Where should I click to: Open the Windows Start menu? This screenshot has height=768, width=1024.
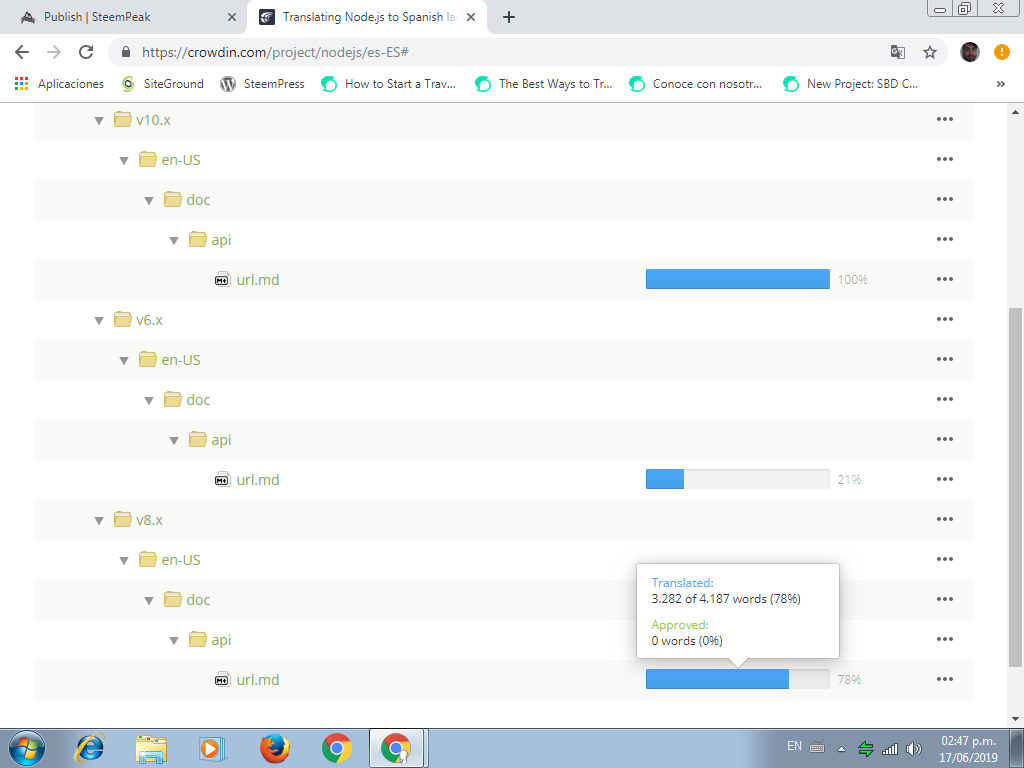pyautogui.click(x=28, y=747)
